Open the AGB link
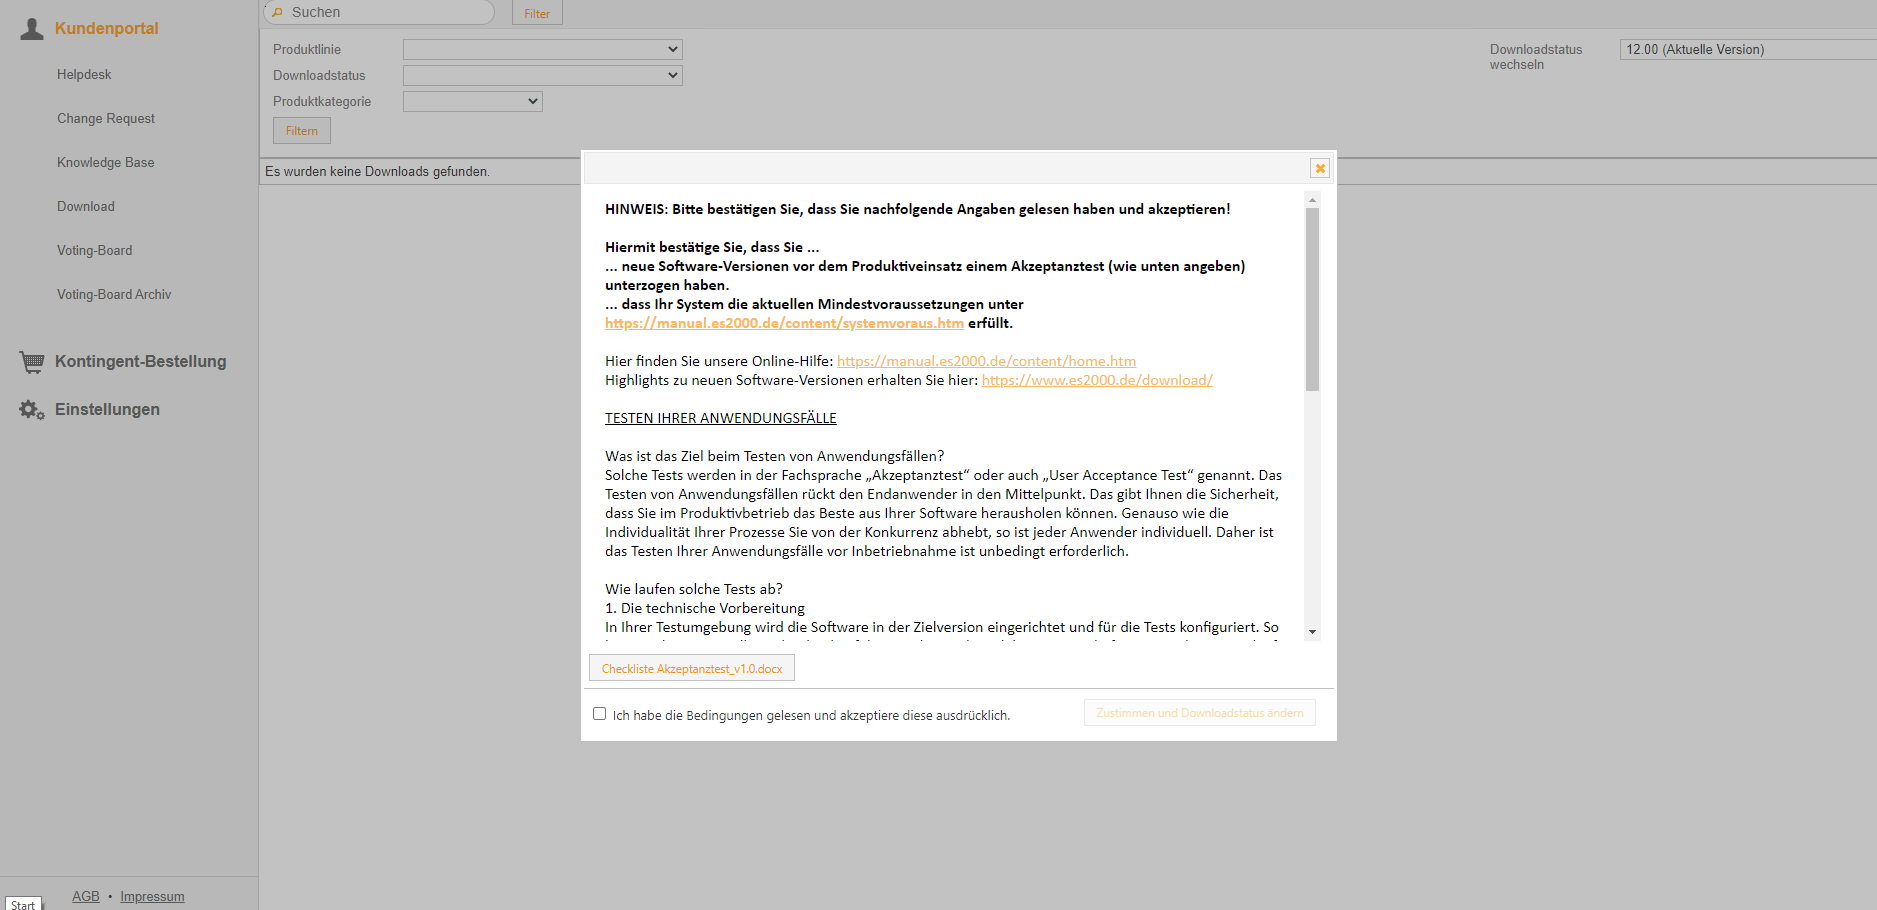 (x=86, y=897)
